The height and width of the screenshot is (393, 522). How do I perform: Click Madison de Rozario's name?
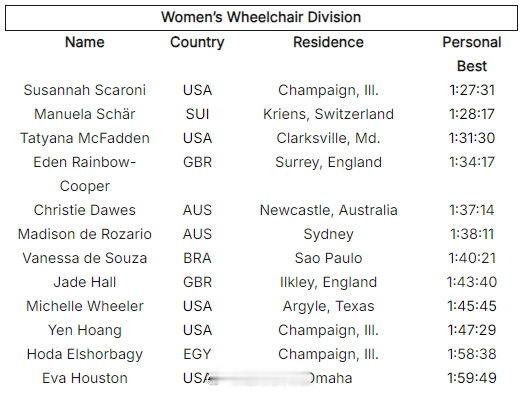click(85, 234)
